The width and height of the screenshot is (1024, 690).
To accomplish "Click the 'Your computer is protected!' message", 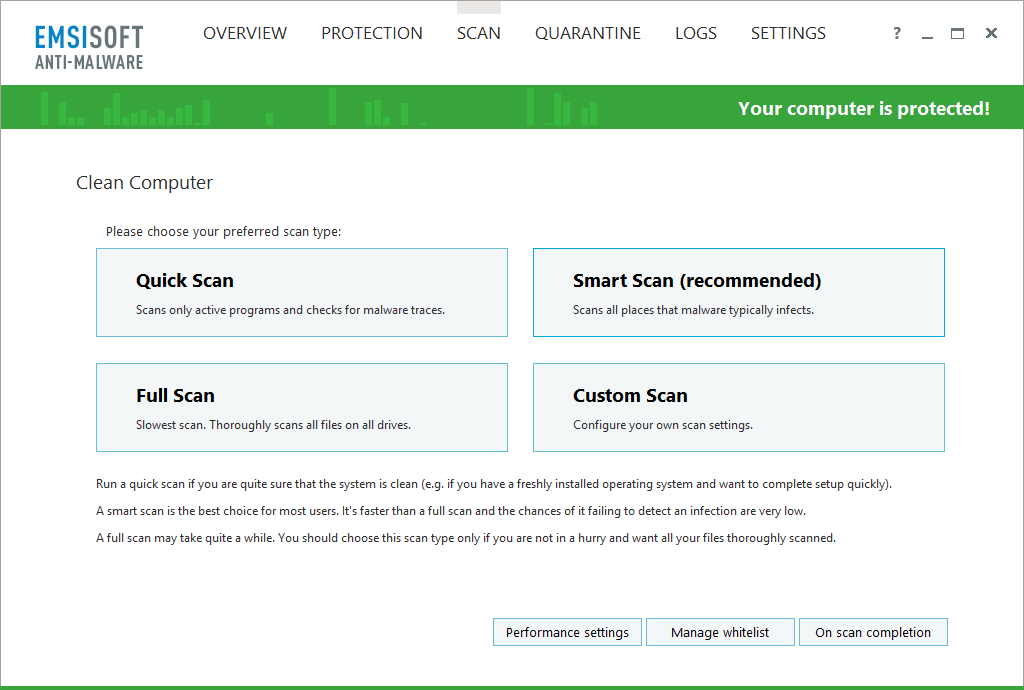I will coord(864,108).
